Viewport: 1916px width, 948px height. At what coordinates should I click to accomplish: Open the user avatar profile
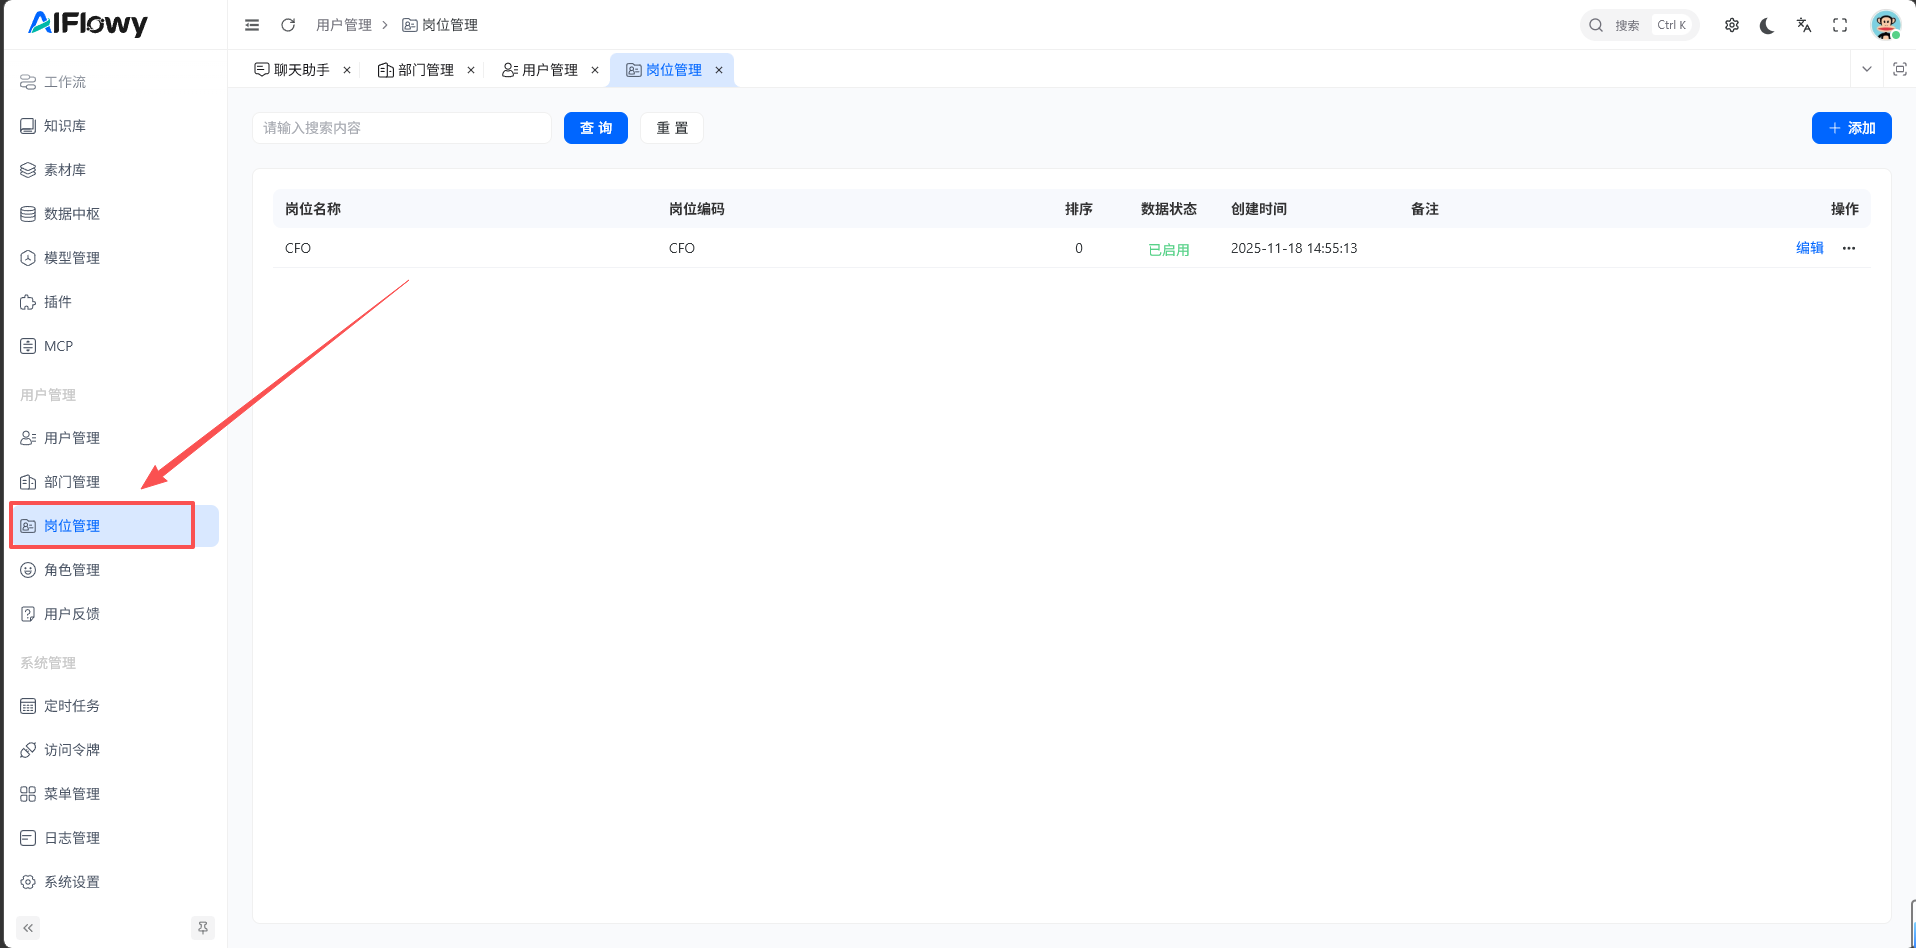(1885, 25)
